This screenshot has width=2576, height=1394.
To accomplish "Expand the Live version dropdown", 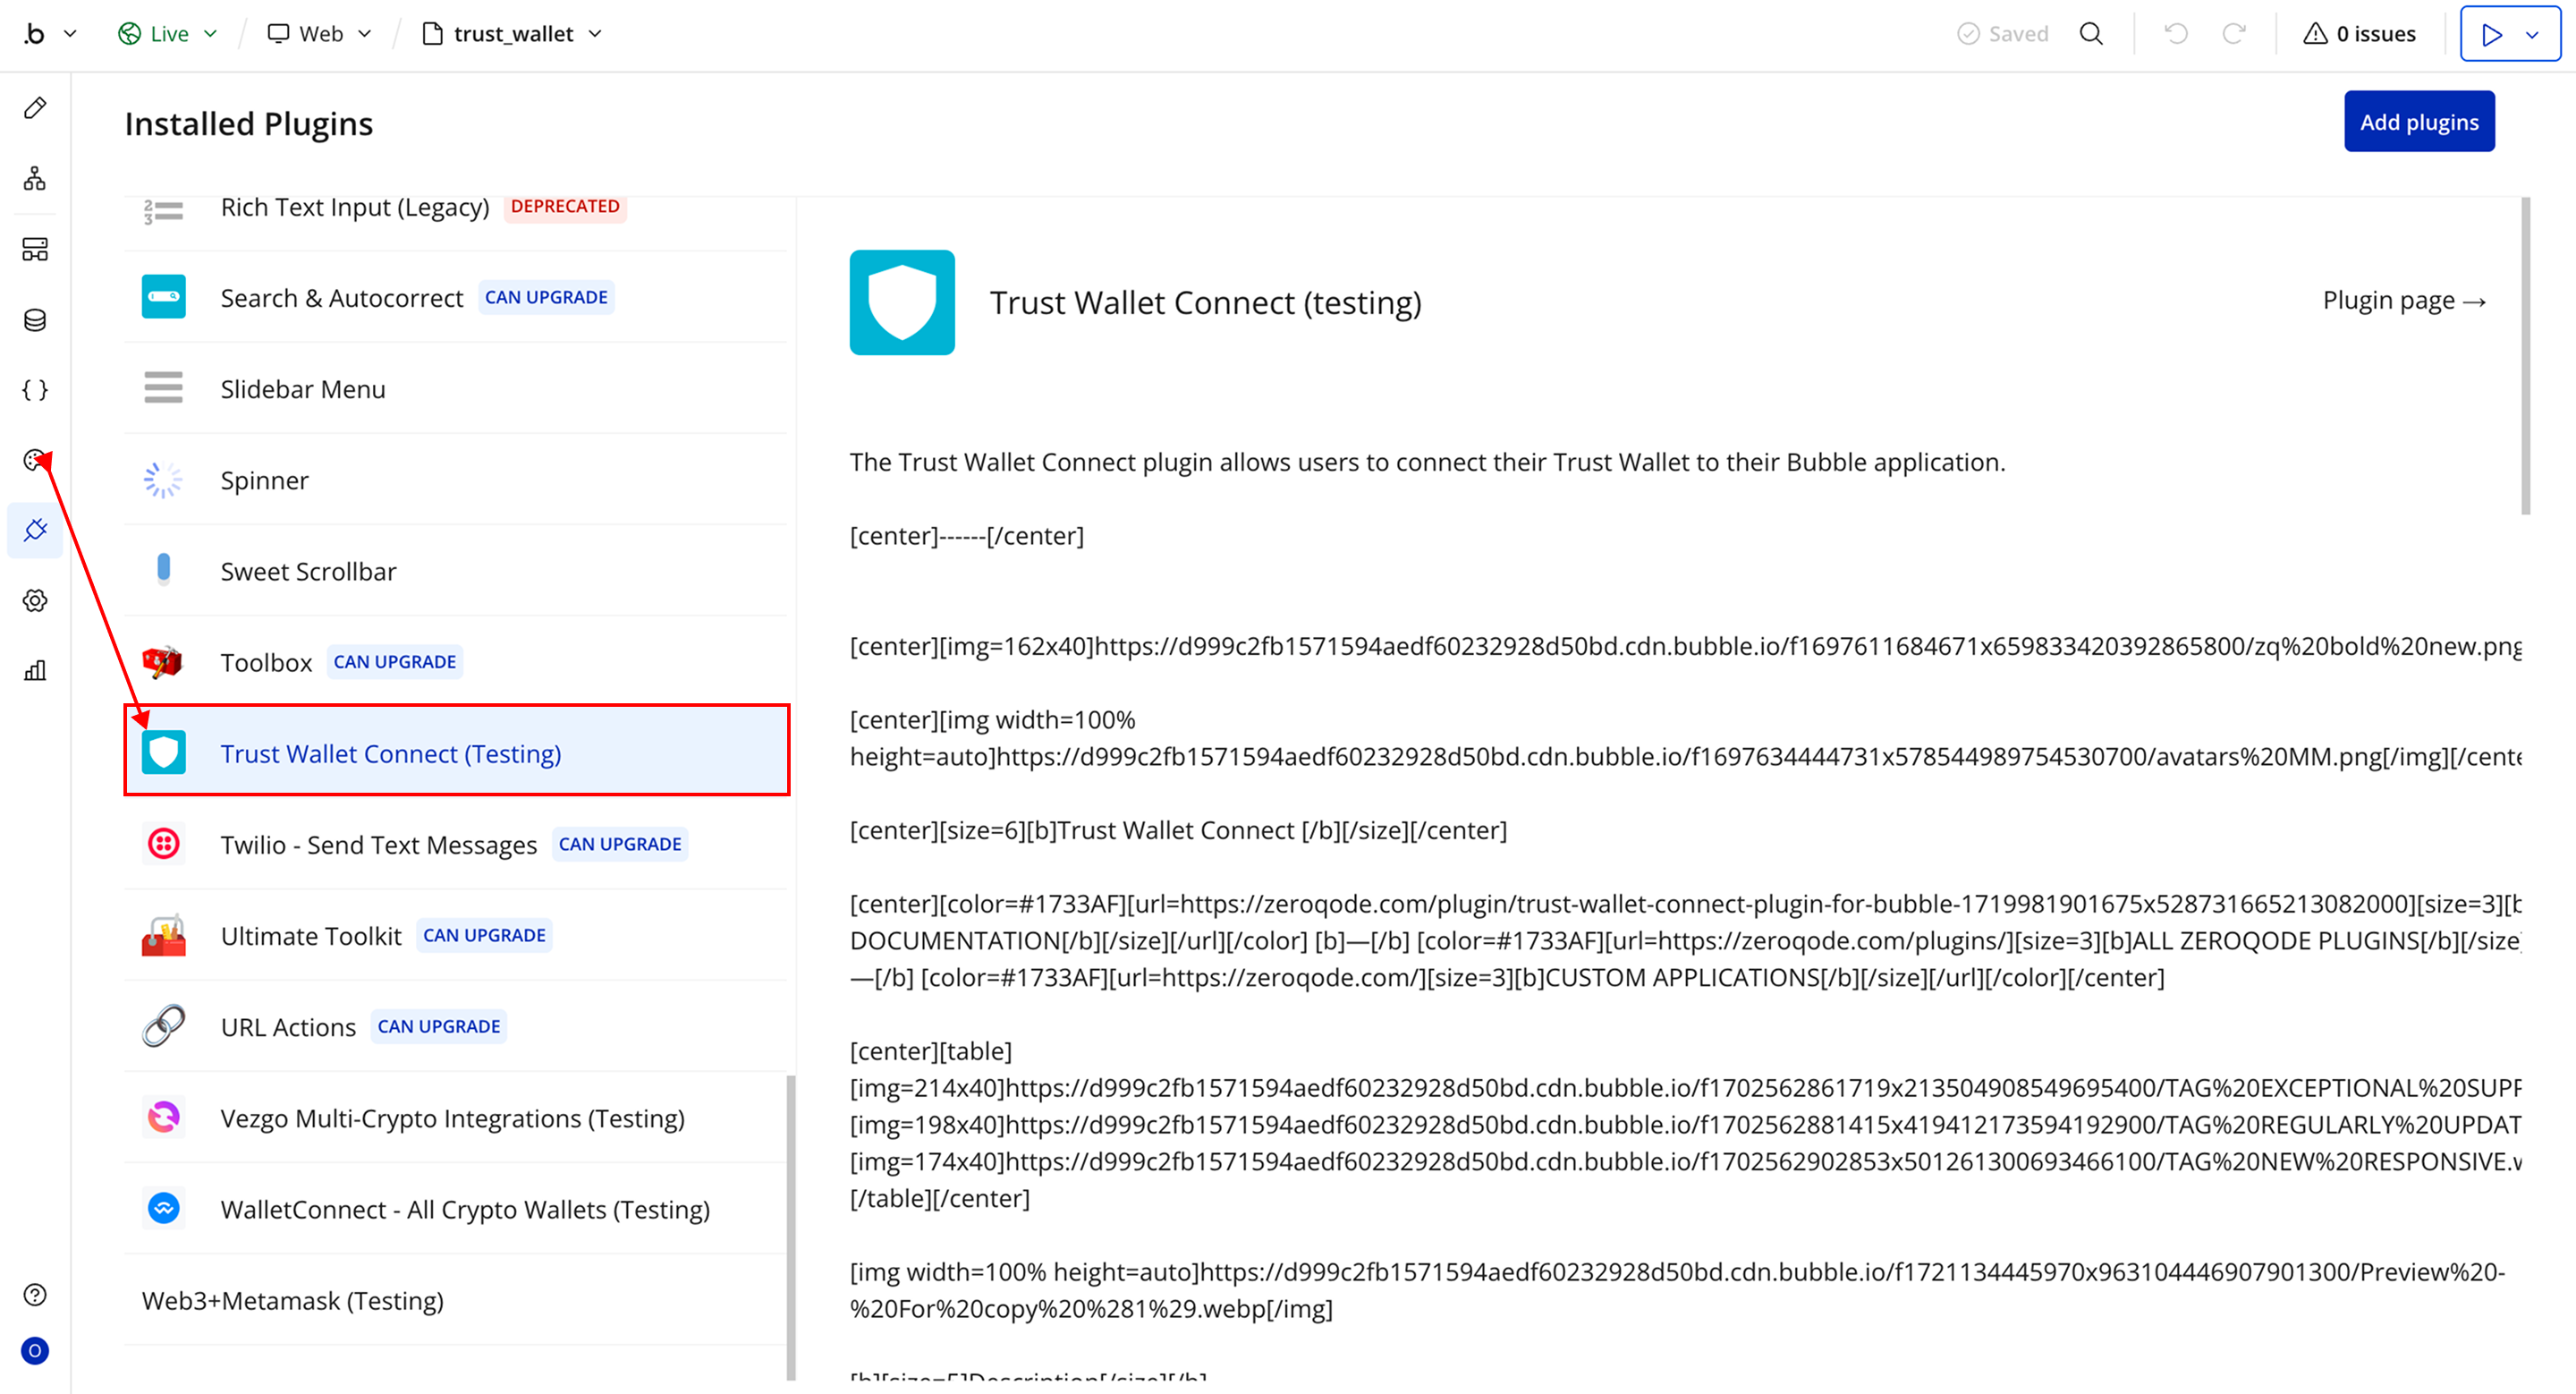I will 168,34.
